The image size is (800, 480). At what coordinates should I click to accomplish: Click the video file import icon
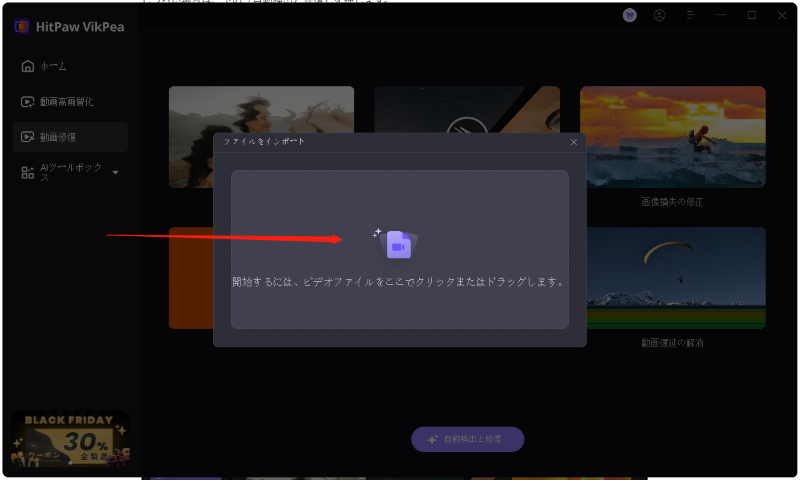[x=399, y=244]
